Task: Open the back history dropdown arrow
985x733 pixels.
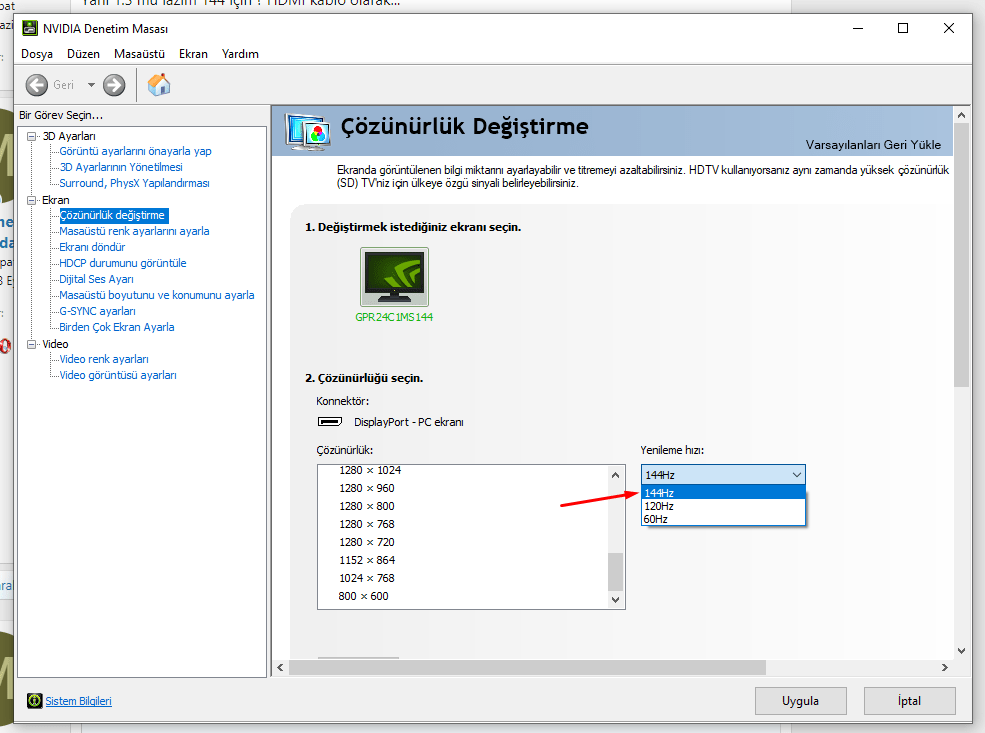Action: (x=91, y=85)
